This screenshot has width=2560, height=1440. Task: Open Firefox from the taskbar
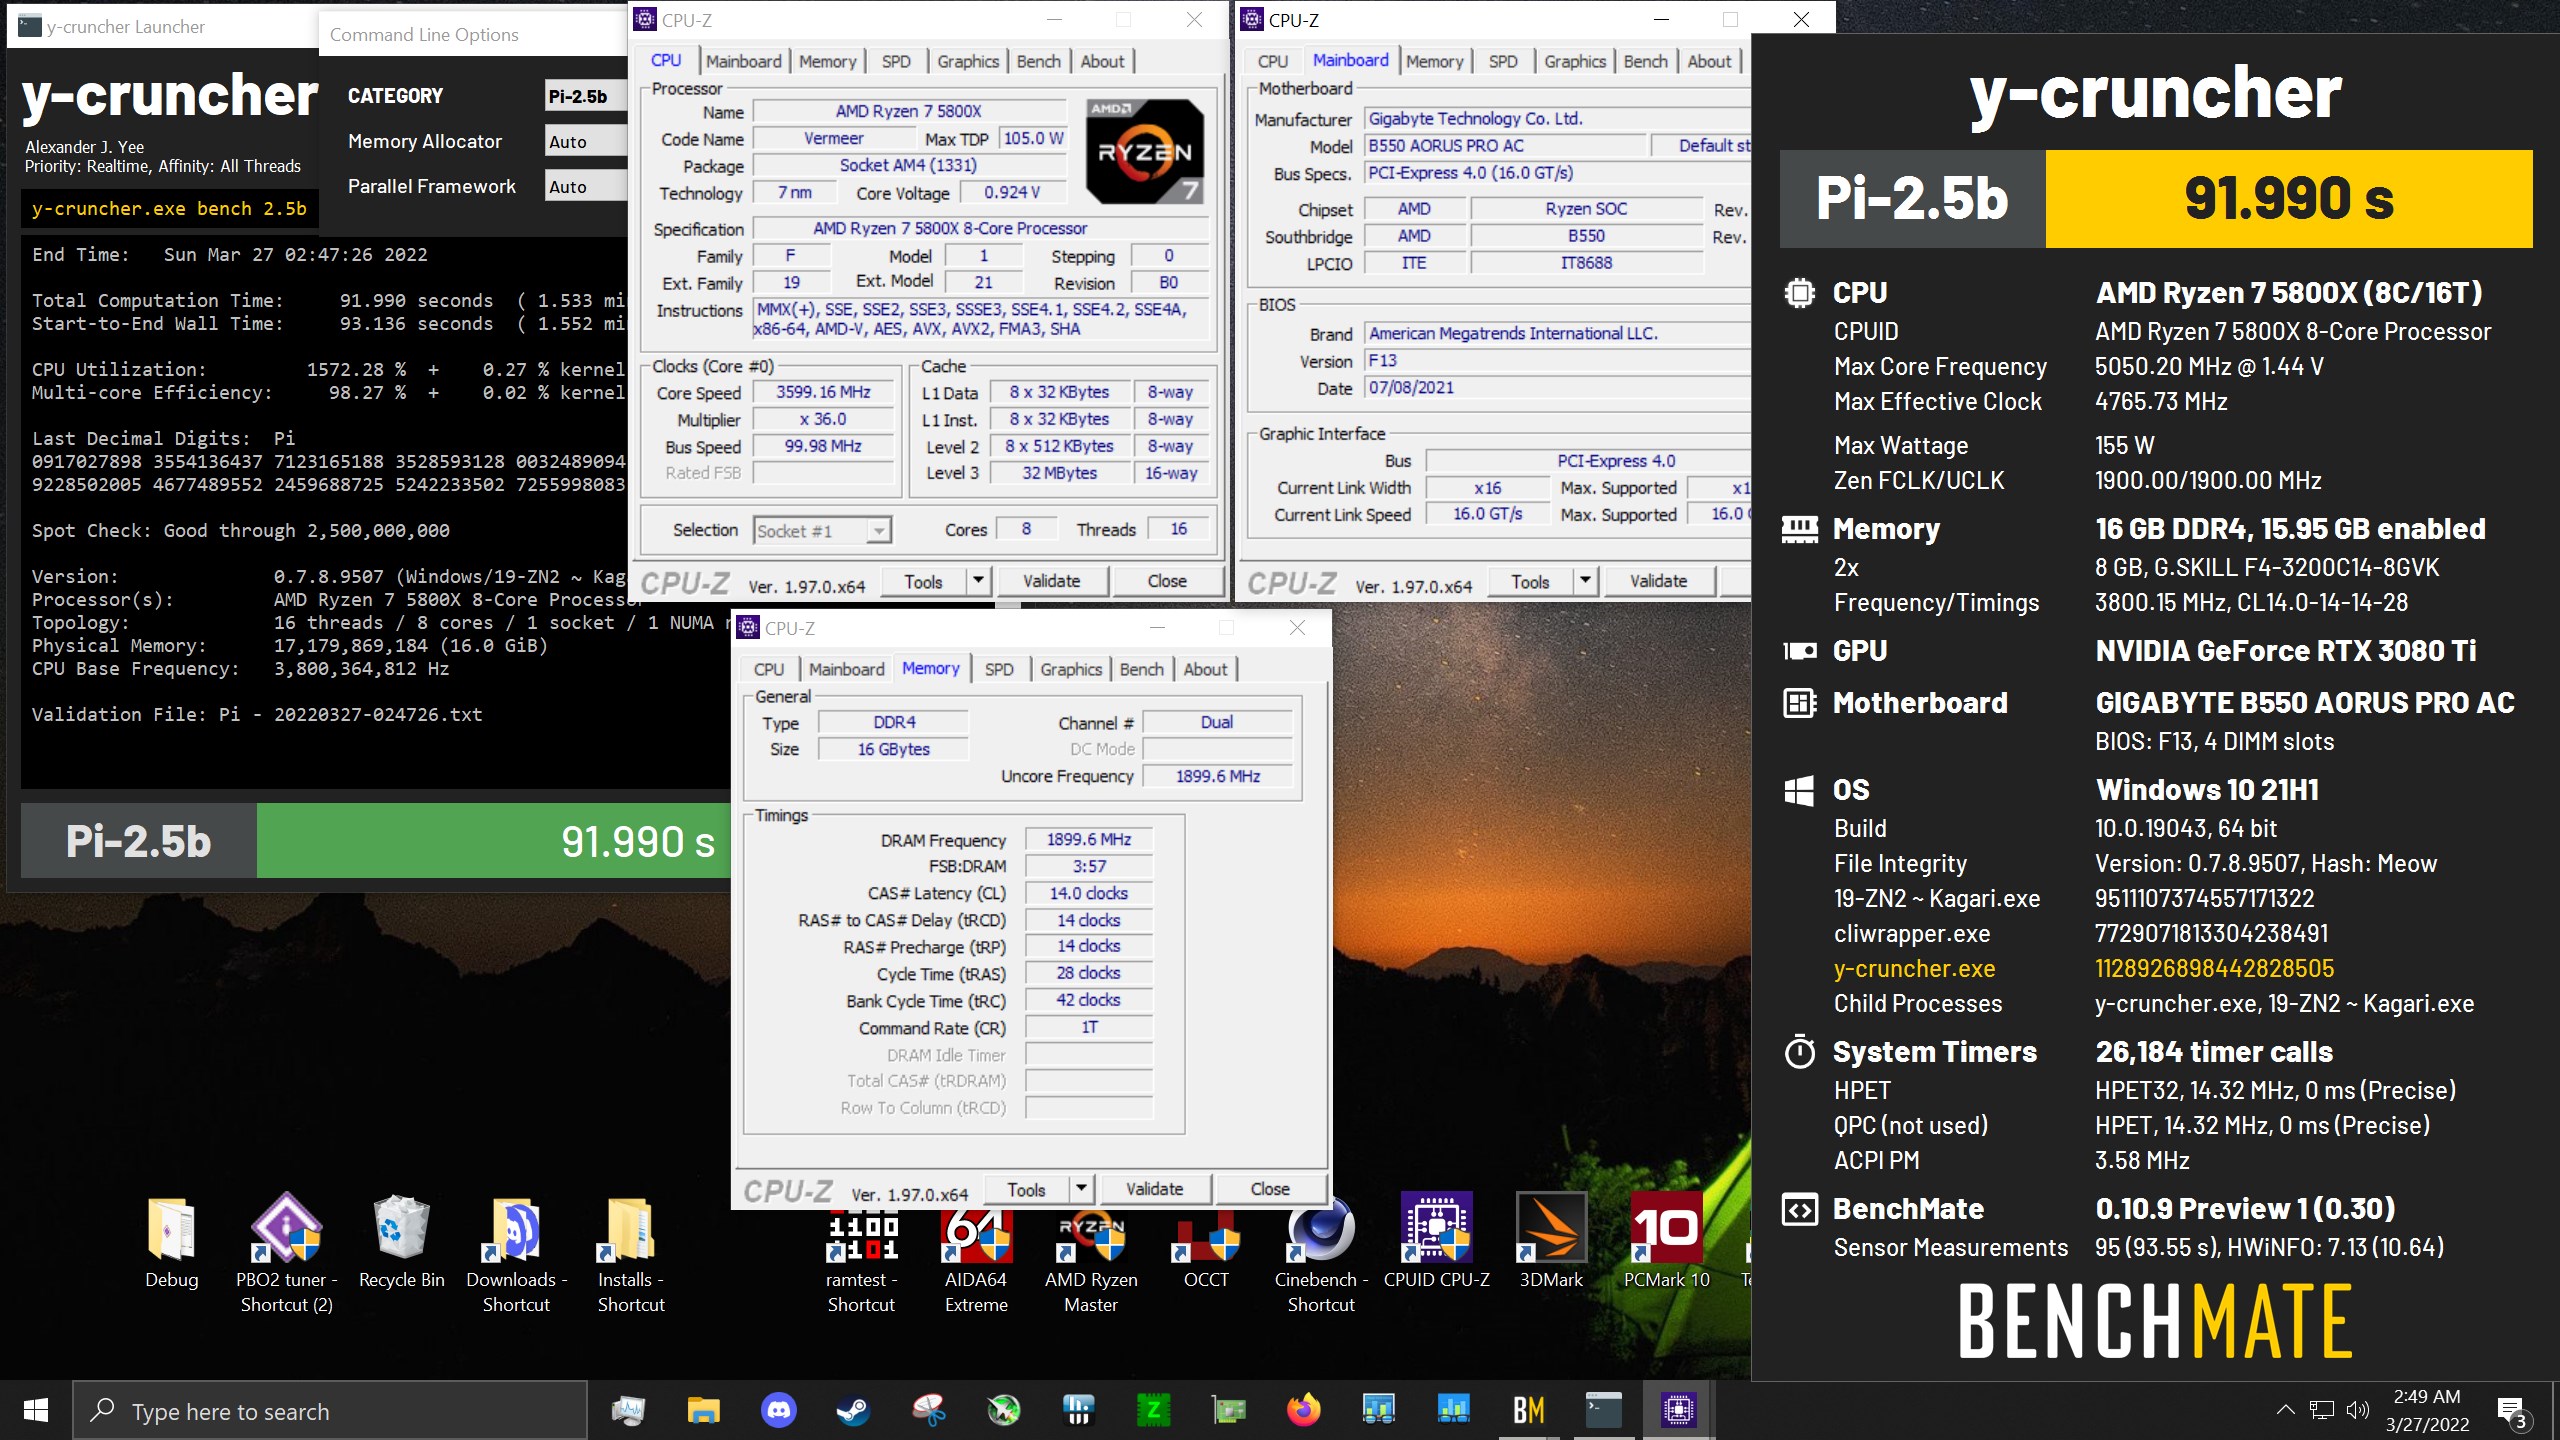point(1303,1411)
